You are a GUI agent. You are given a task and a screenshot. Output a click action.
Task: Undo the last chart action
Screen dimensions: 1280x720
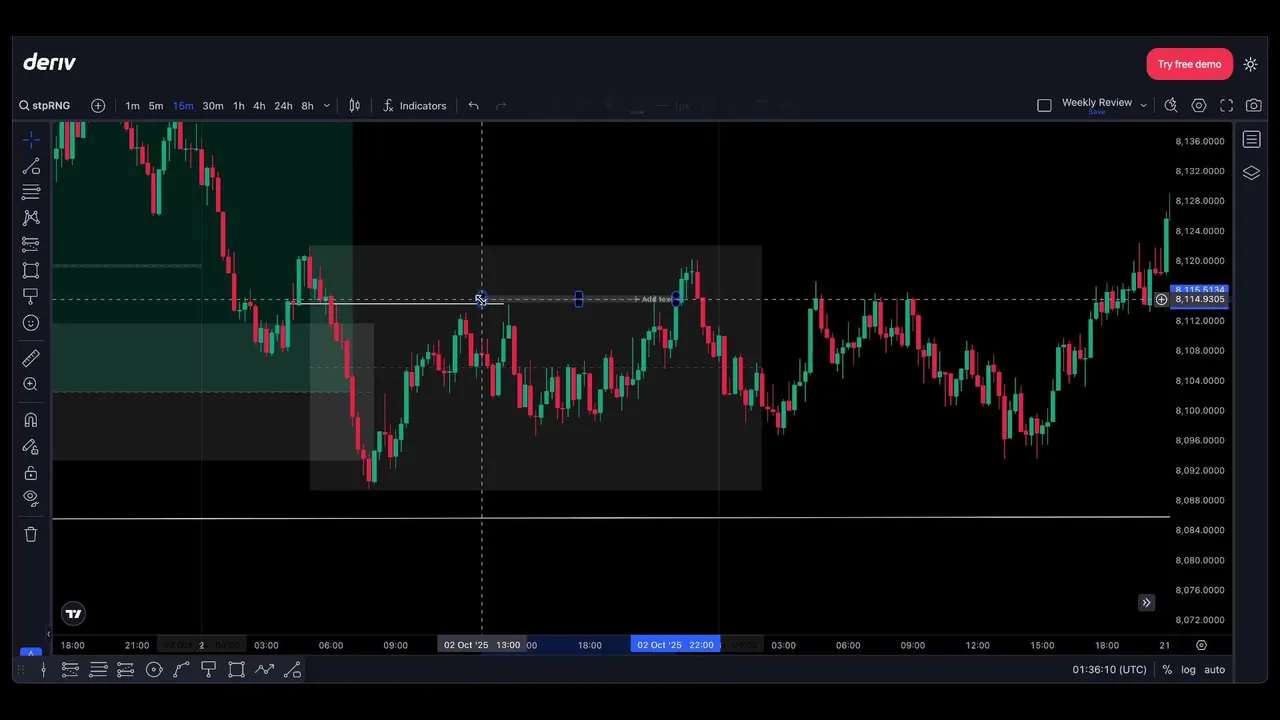tap(474, 106)
